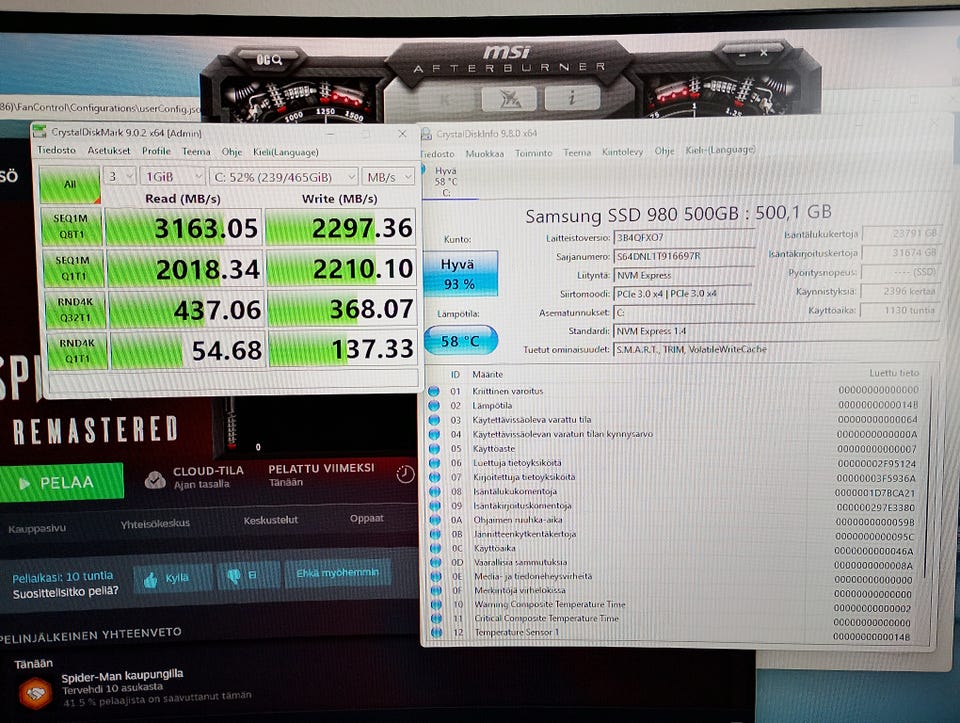The height and width of the screenshot is (723, 960).
Task: Open Tiedosto menu in CrystalDiskMark
Action: click(56, 150)
